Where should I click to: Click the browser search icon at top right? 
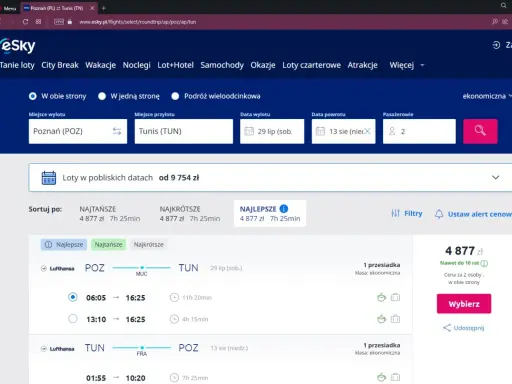pos(503,5)
